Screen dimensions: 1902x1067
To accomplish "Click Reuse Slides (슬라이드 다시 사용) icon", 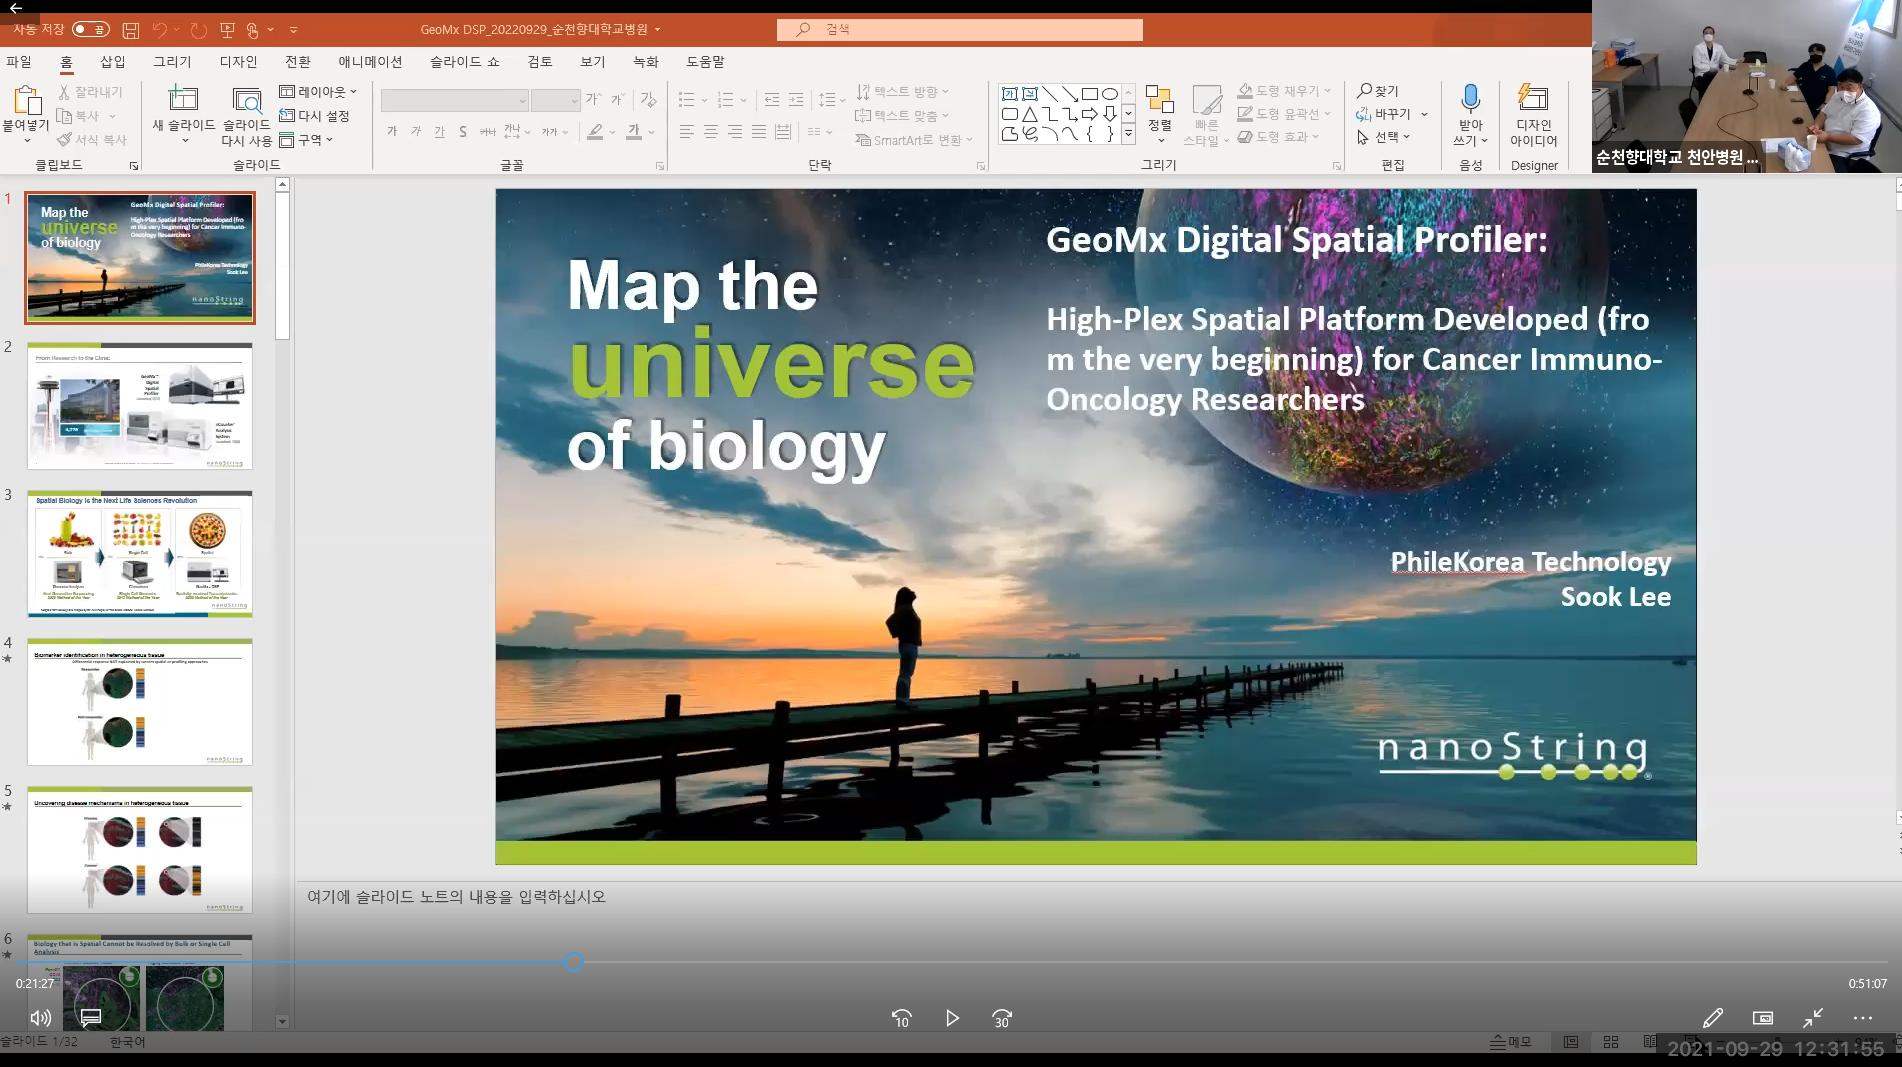I will [x=246, y=100].
